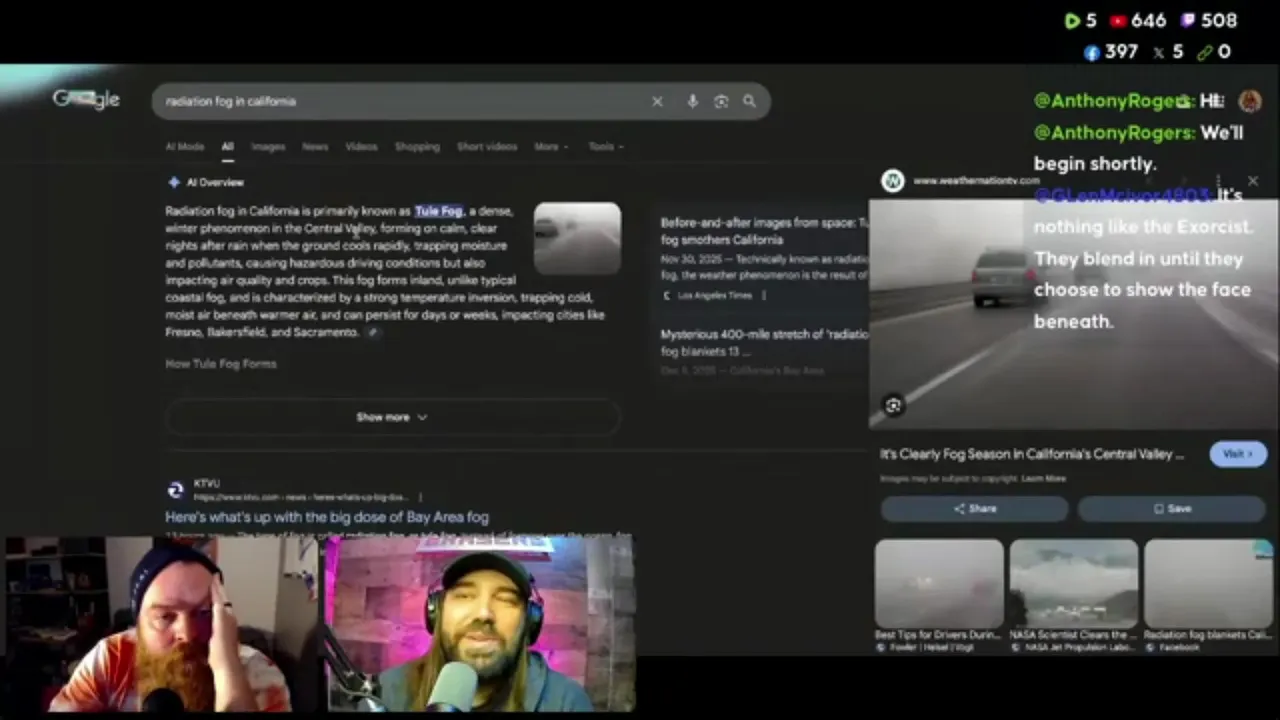This screenshot has width=1280, height=720.
Task: Start voice search with the microphone icon
Action: (692, 101)
